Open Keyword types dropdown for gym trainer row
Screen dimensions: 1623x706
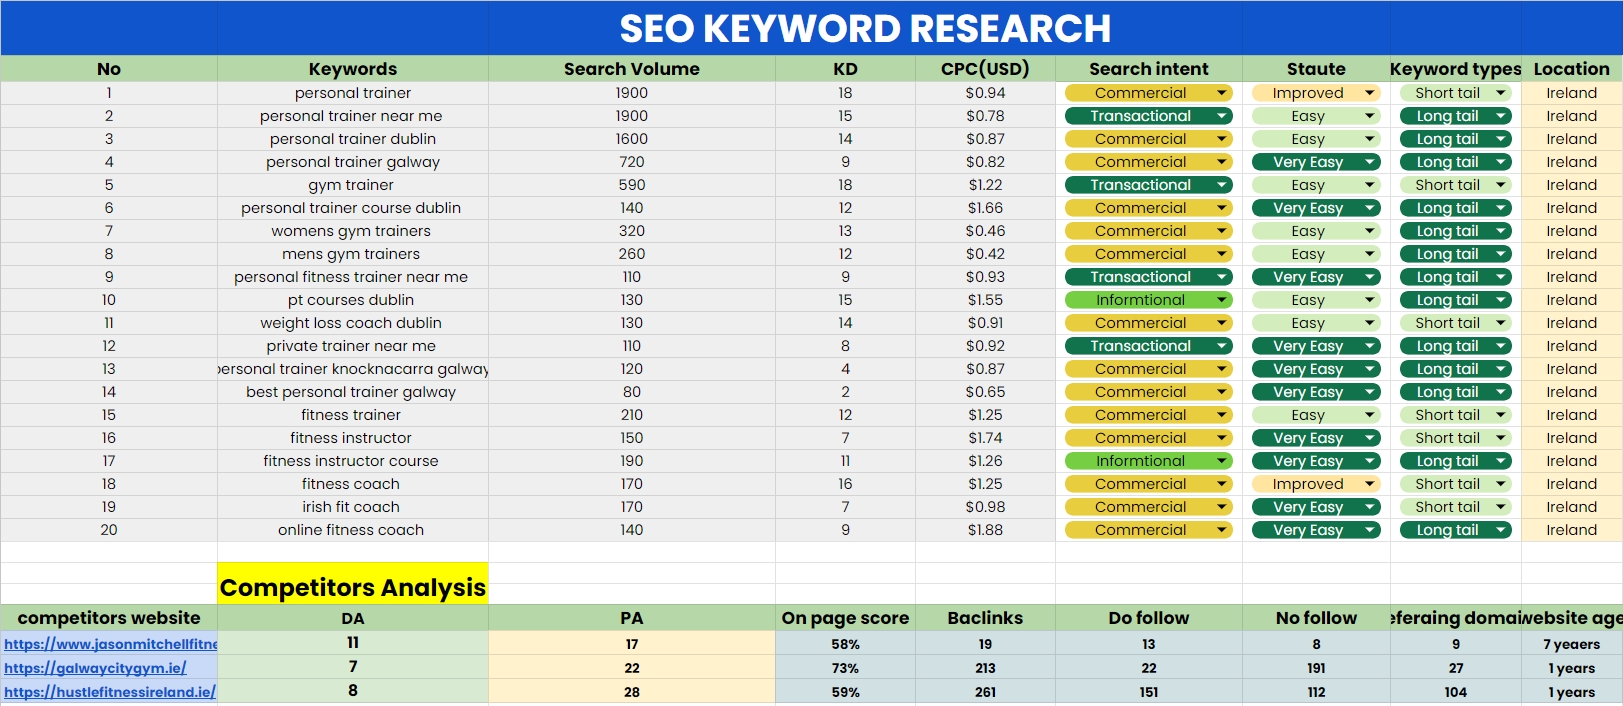pyautogui.click(x=1500, y=185)
